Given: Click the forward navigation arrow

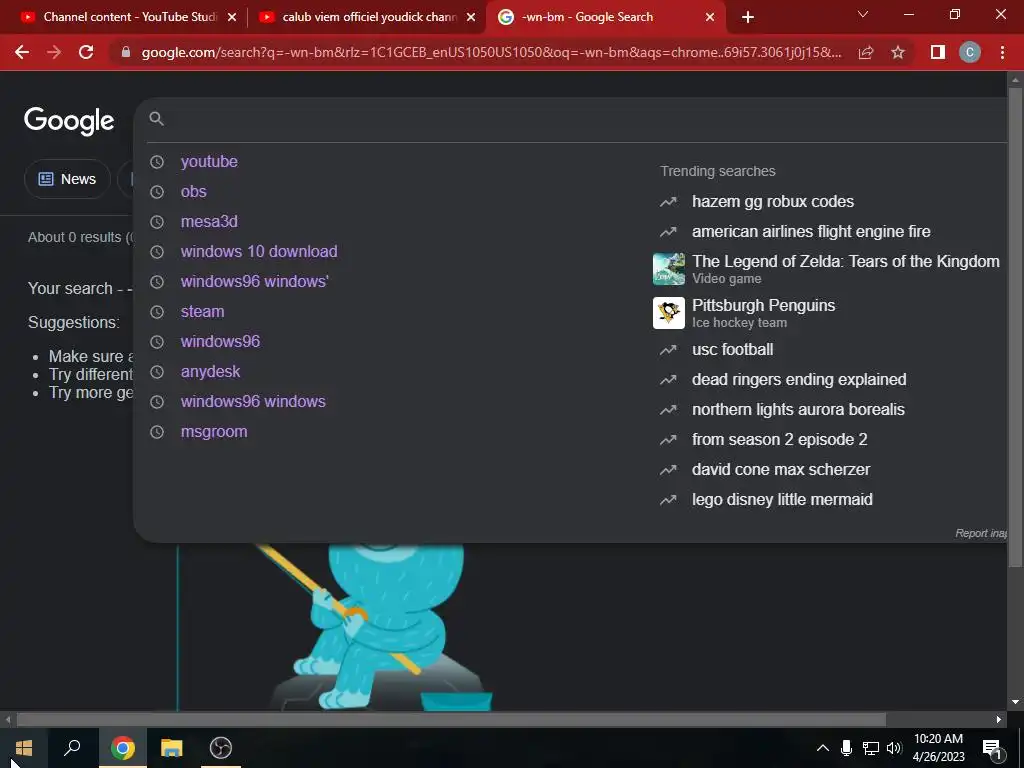Looking at the screenshot, I should click(x=54, y=52).
